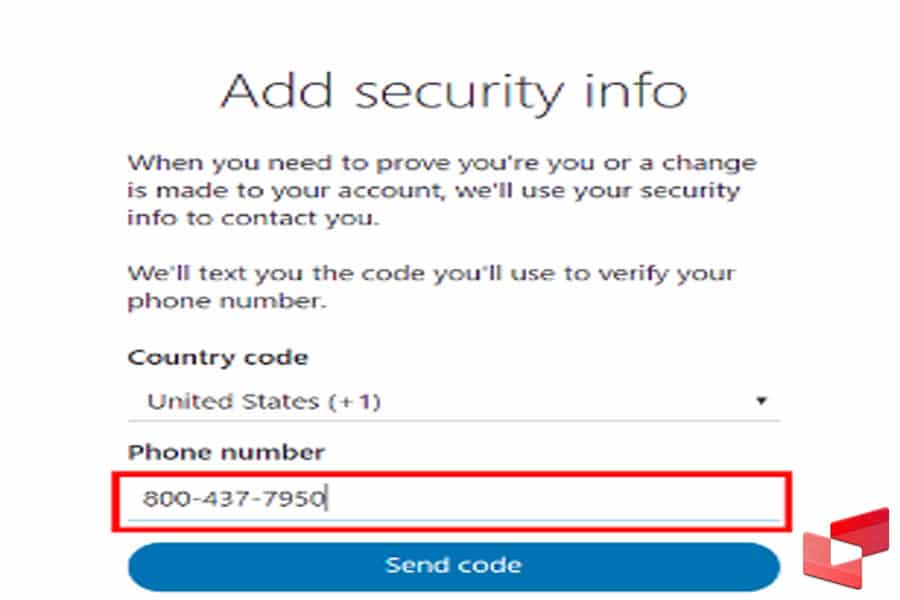
Task: Click the "phone number." paragraph ending line
Action: 227,301
